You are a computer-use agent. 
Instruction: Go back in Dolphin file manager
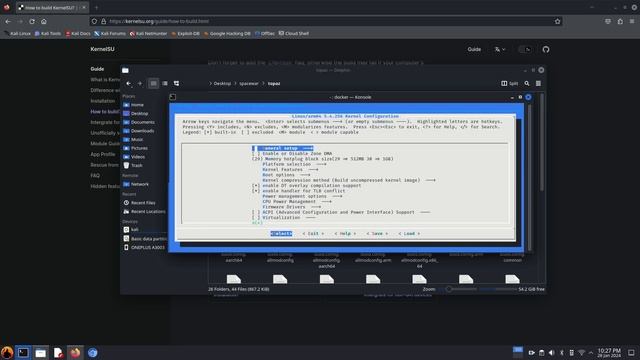(129, 83)
